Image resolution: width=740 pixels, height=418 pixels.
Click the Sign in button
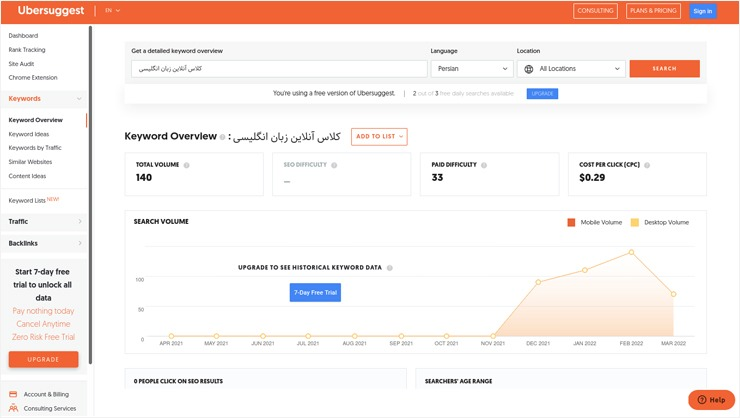click(703, 11)
